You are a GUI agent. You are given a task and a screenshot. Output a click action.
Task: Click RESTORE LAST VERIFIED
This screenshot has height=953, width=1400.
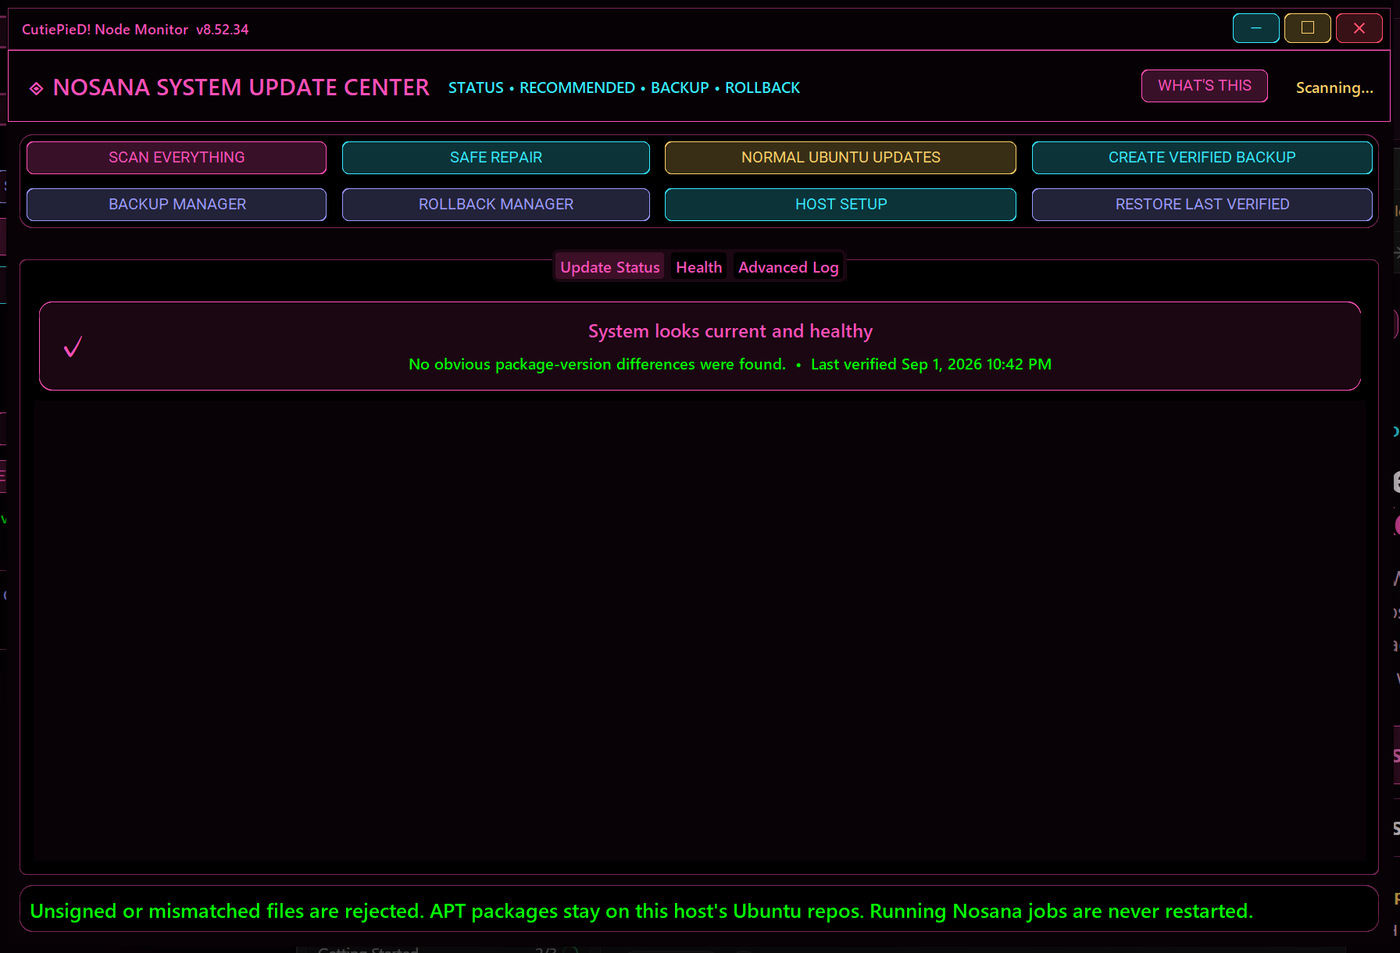pos(1202,204)
